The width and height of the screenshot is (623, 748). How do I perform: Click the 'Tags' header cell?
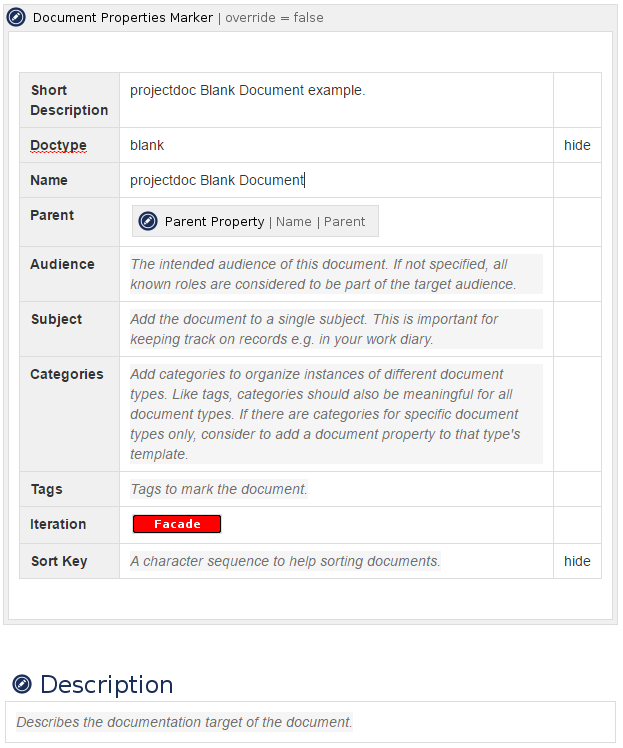tap(70, 489)
